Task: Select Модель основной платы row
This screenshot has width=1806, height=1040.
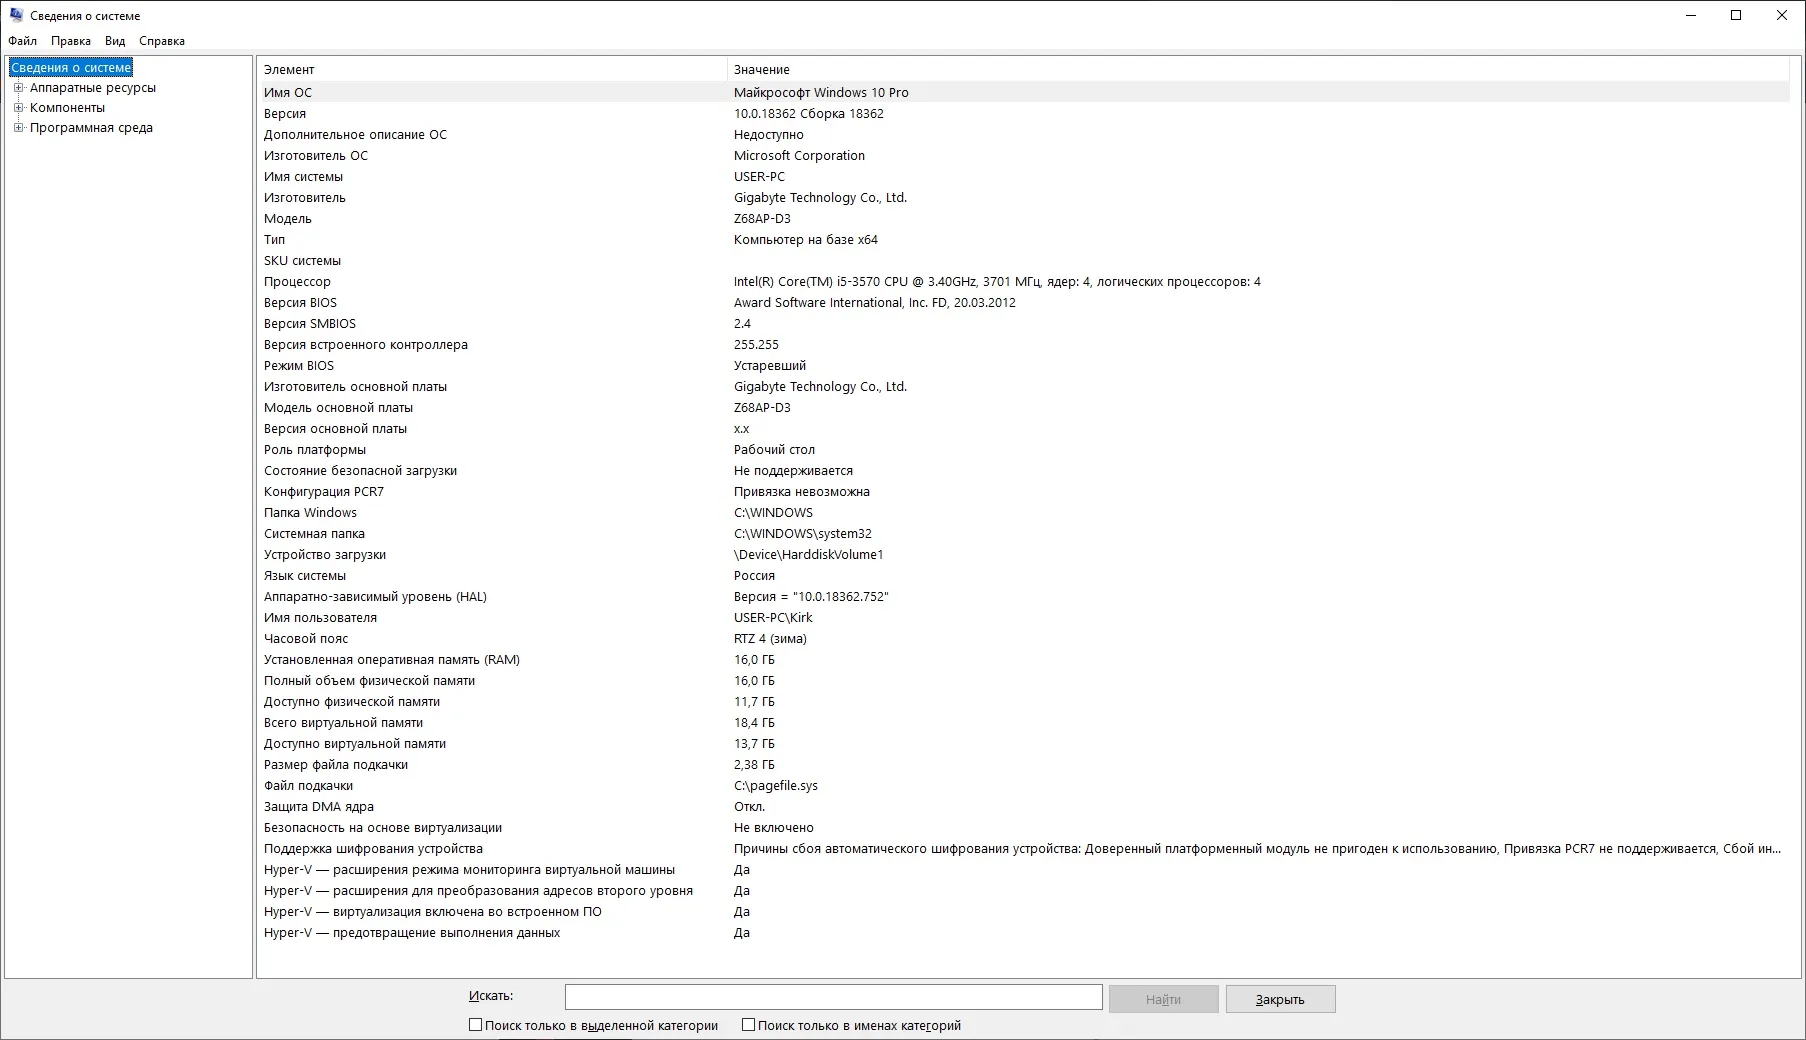Action: click(x=1023, y=407)
